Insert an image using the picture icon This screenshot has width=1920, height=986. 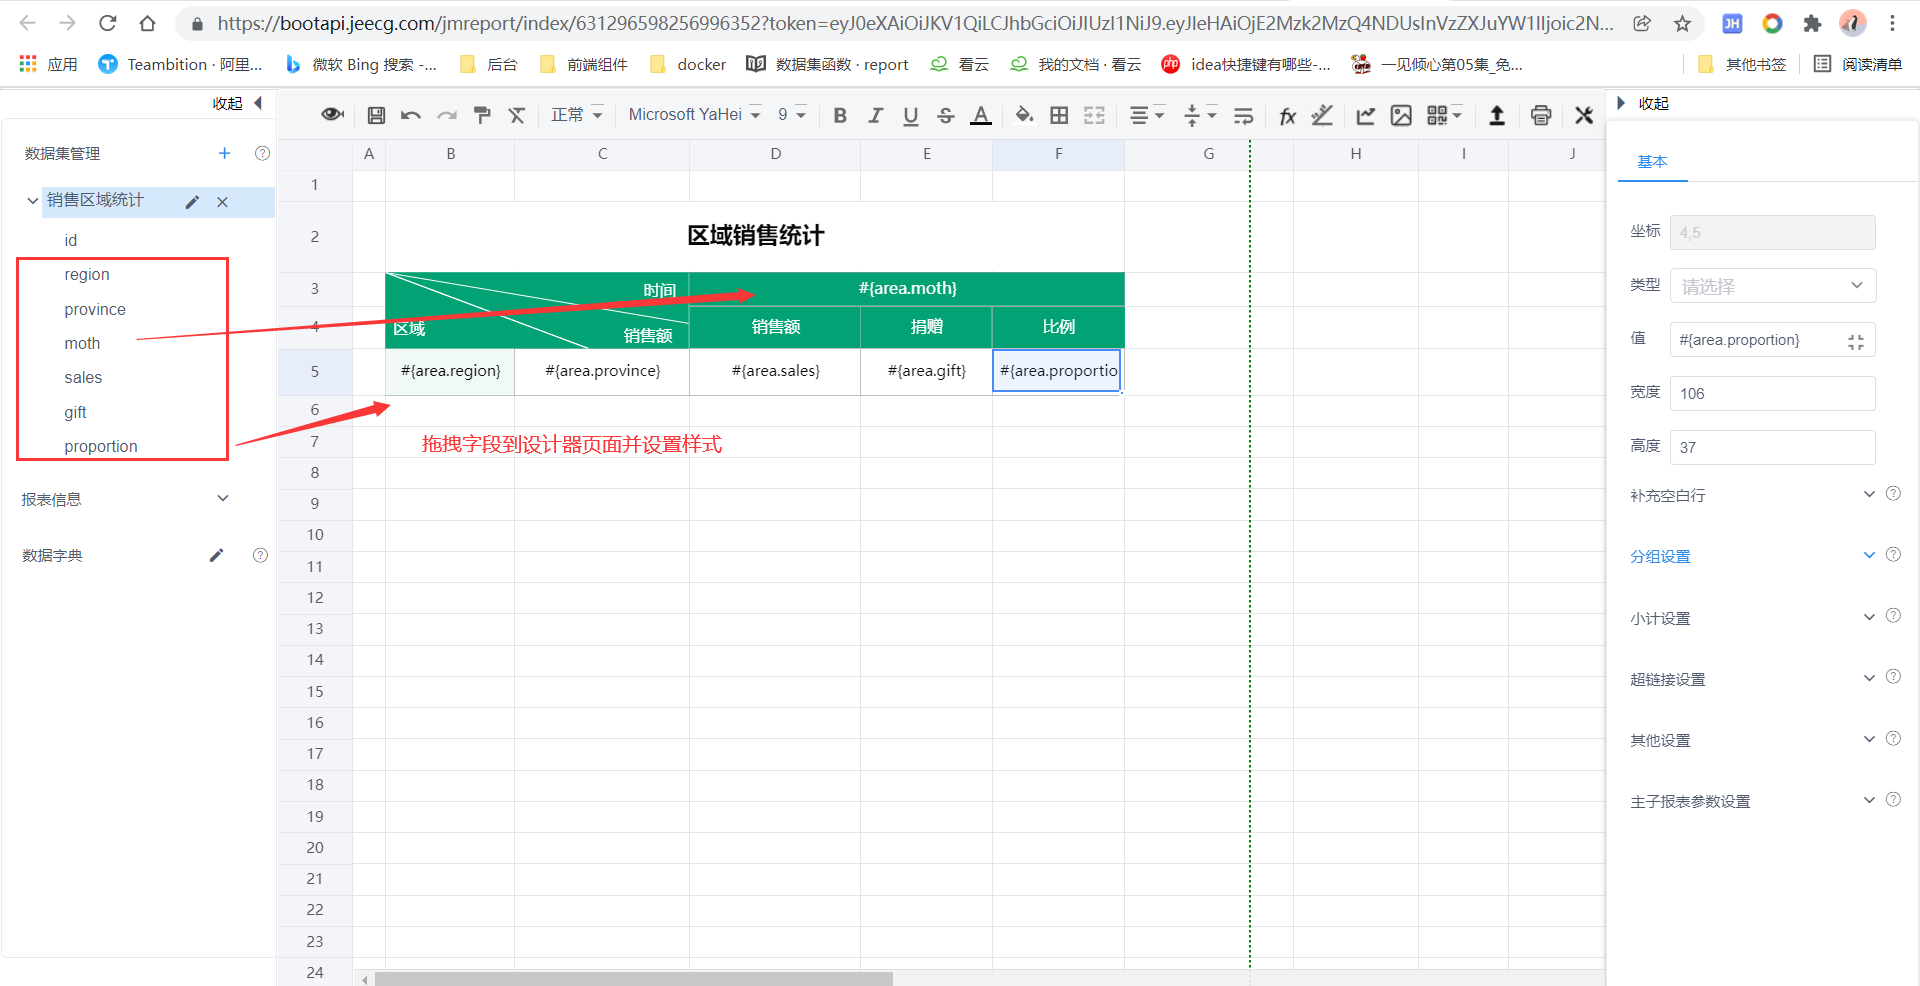[x=1401, y=115]
